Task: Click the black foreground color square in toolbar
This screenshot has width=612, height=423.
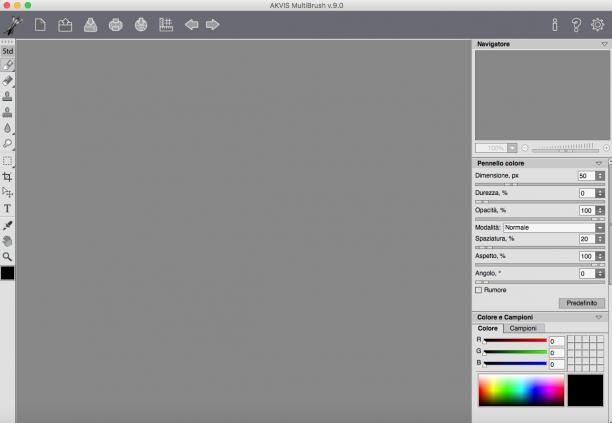Action: tap(7, 273)
